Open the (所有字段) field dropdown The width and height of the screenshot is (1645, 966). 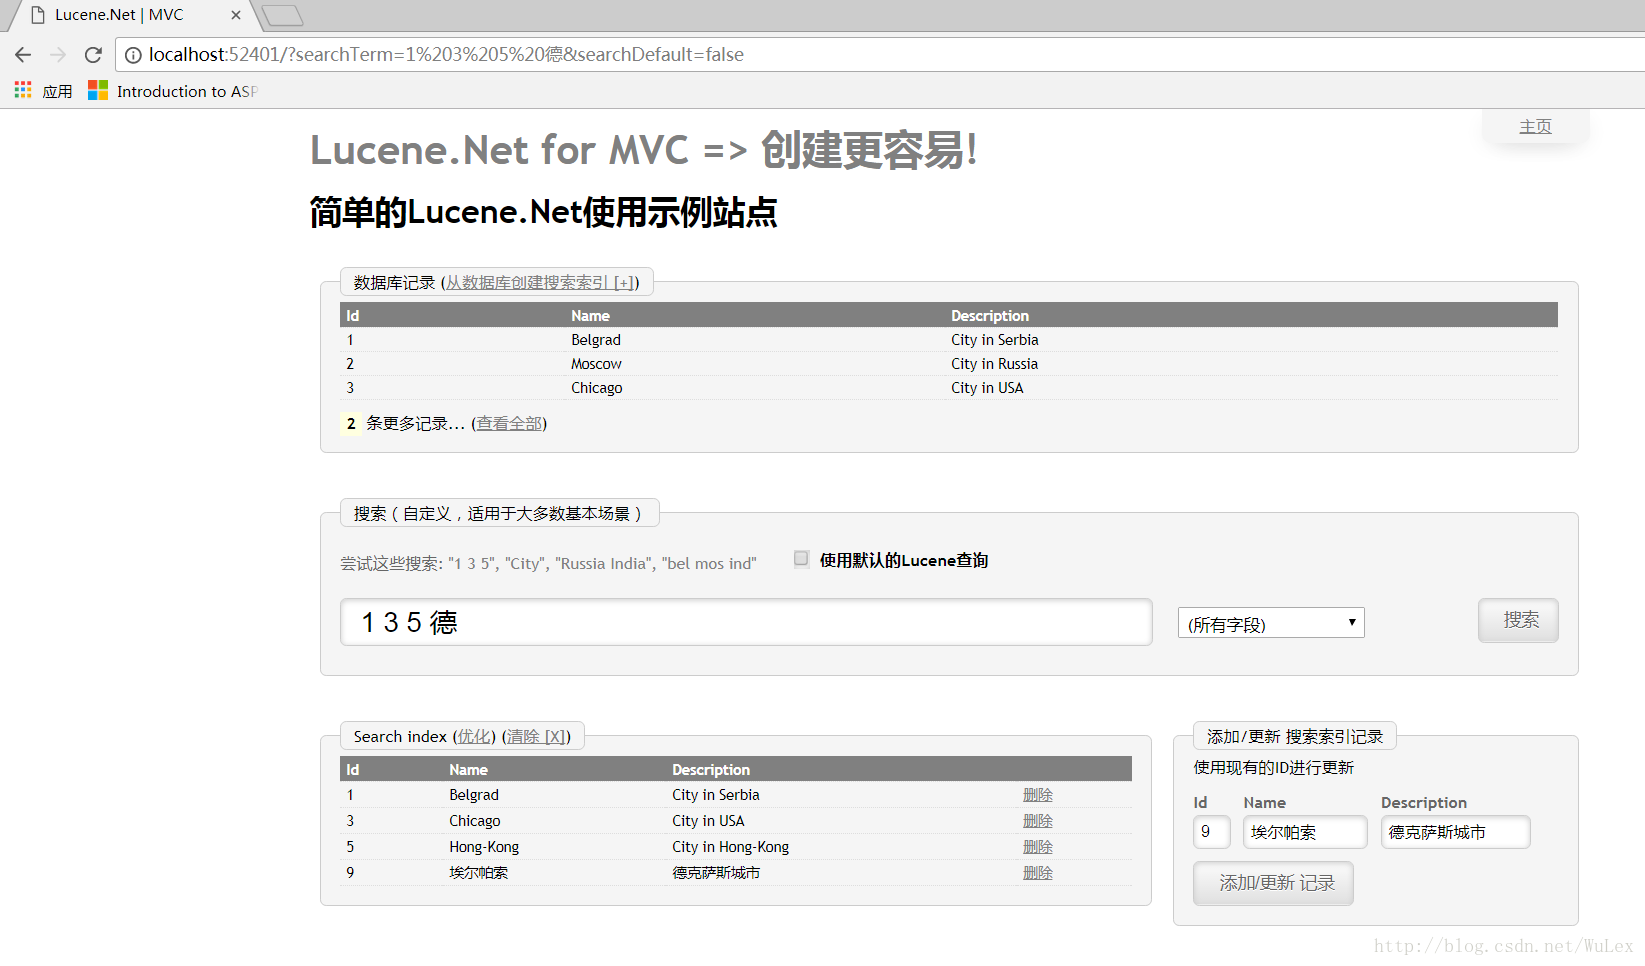click(1271, 623)
